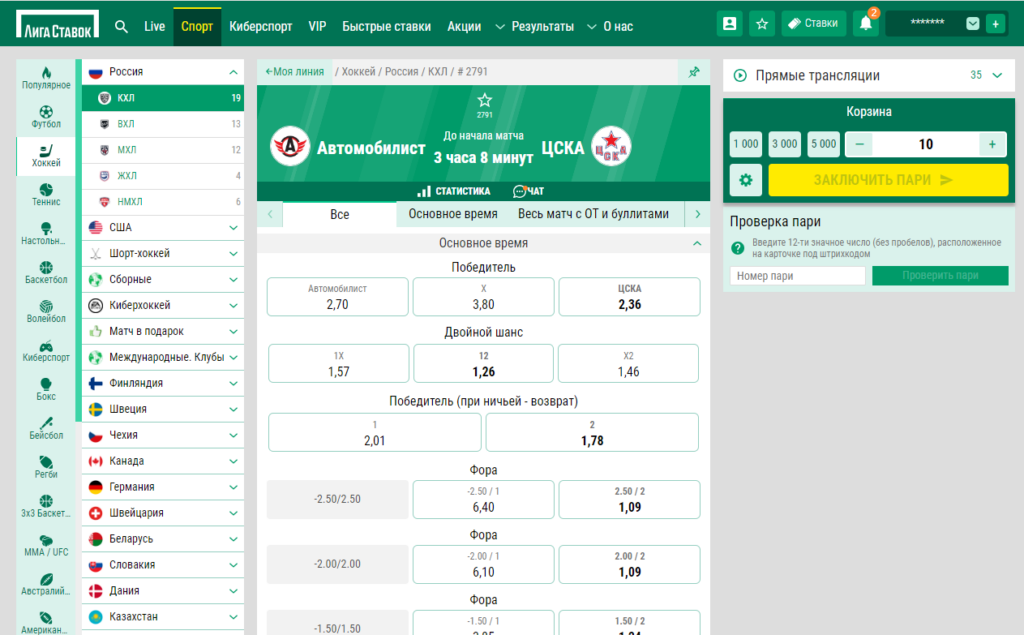Select Бокс sport icon
Screen dimensions: 1024x635
coord(46,389)
